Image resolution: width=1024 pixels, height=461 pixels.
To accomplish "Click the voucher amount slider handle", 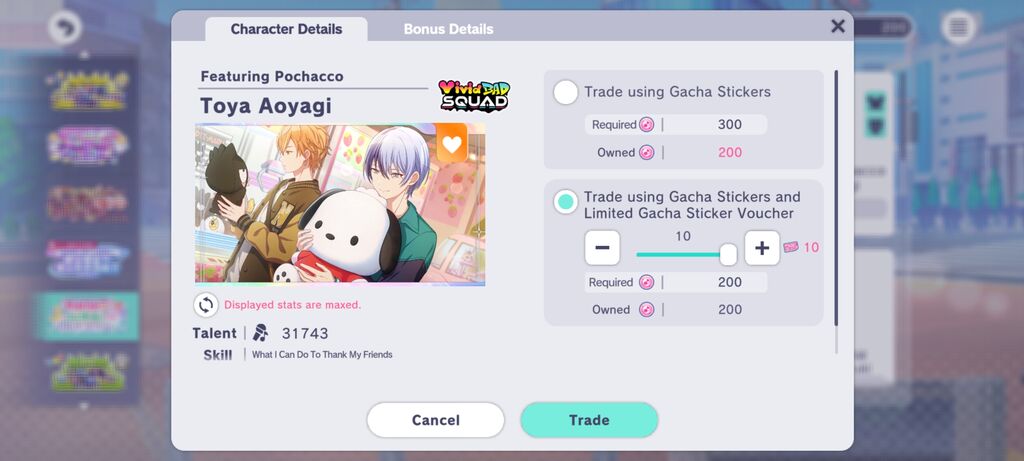I will [x=728, y=255].
